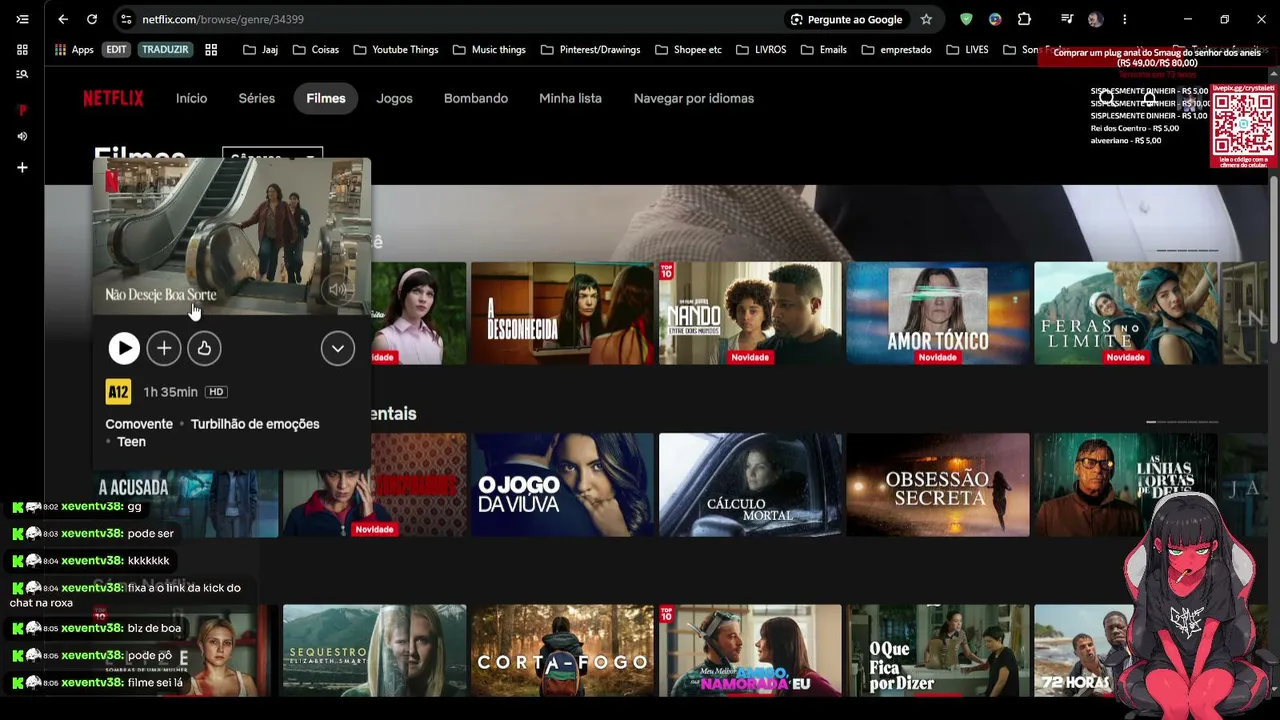Image resolution: width=1280 pixels, height=720 pixels.
Task: Reload the Netflix page
Action: point(92,19)
